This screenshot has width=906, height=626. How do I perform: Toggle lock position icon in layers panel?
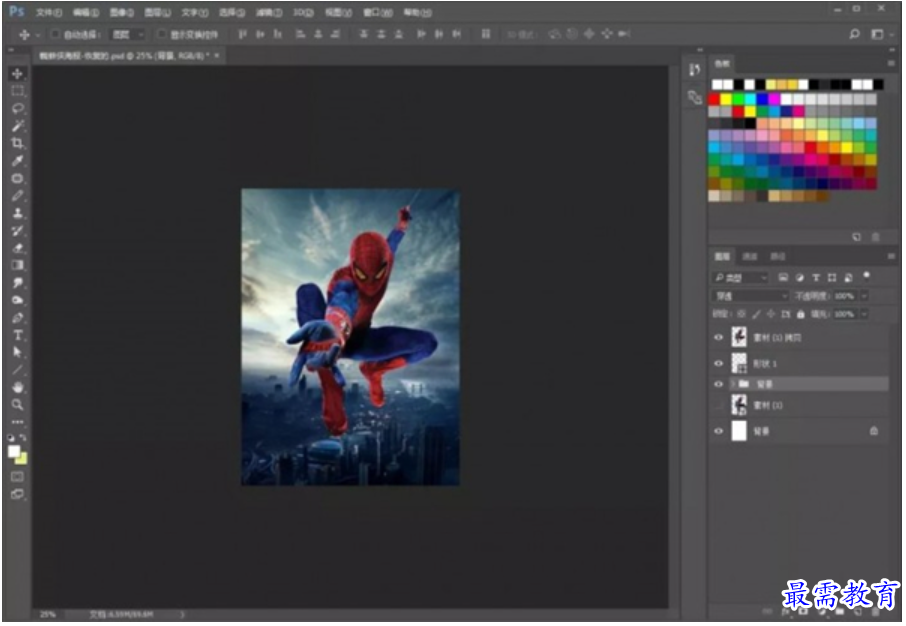coord(771,315)
